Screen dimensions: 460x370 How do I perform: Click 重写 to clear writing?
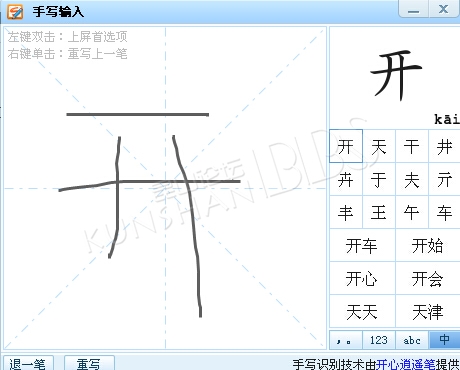89,363
